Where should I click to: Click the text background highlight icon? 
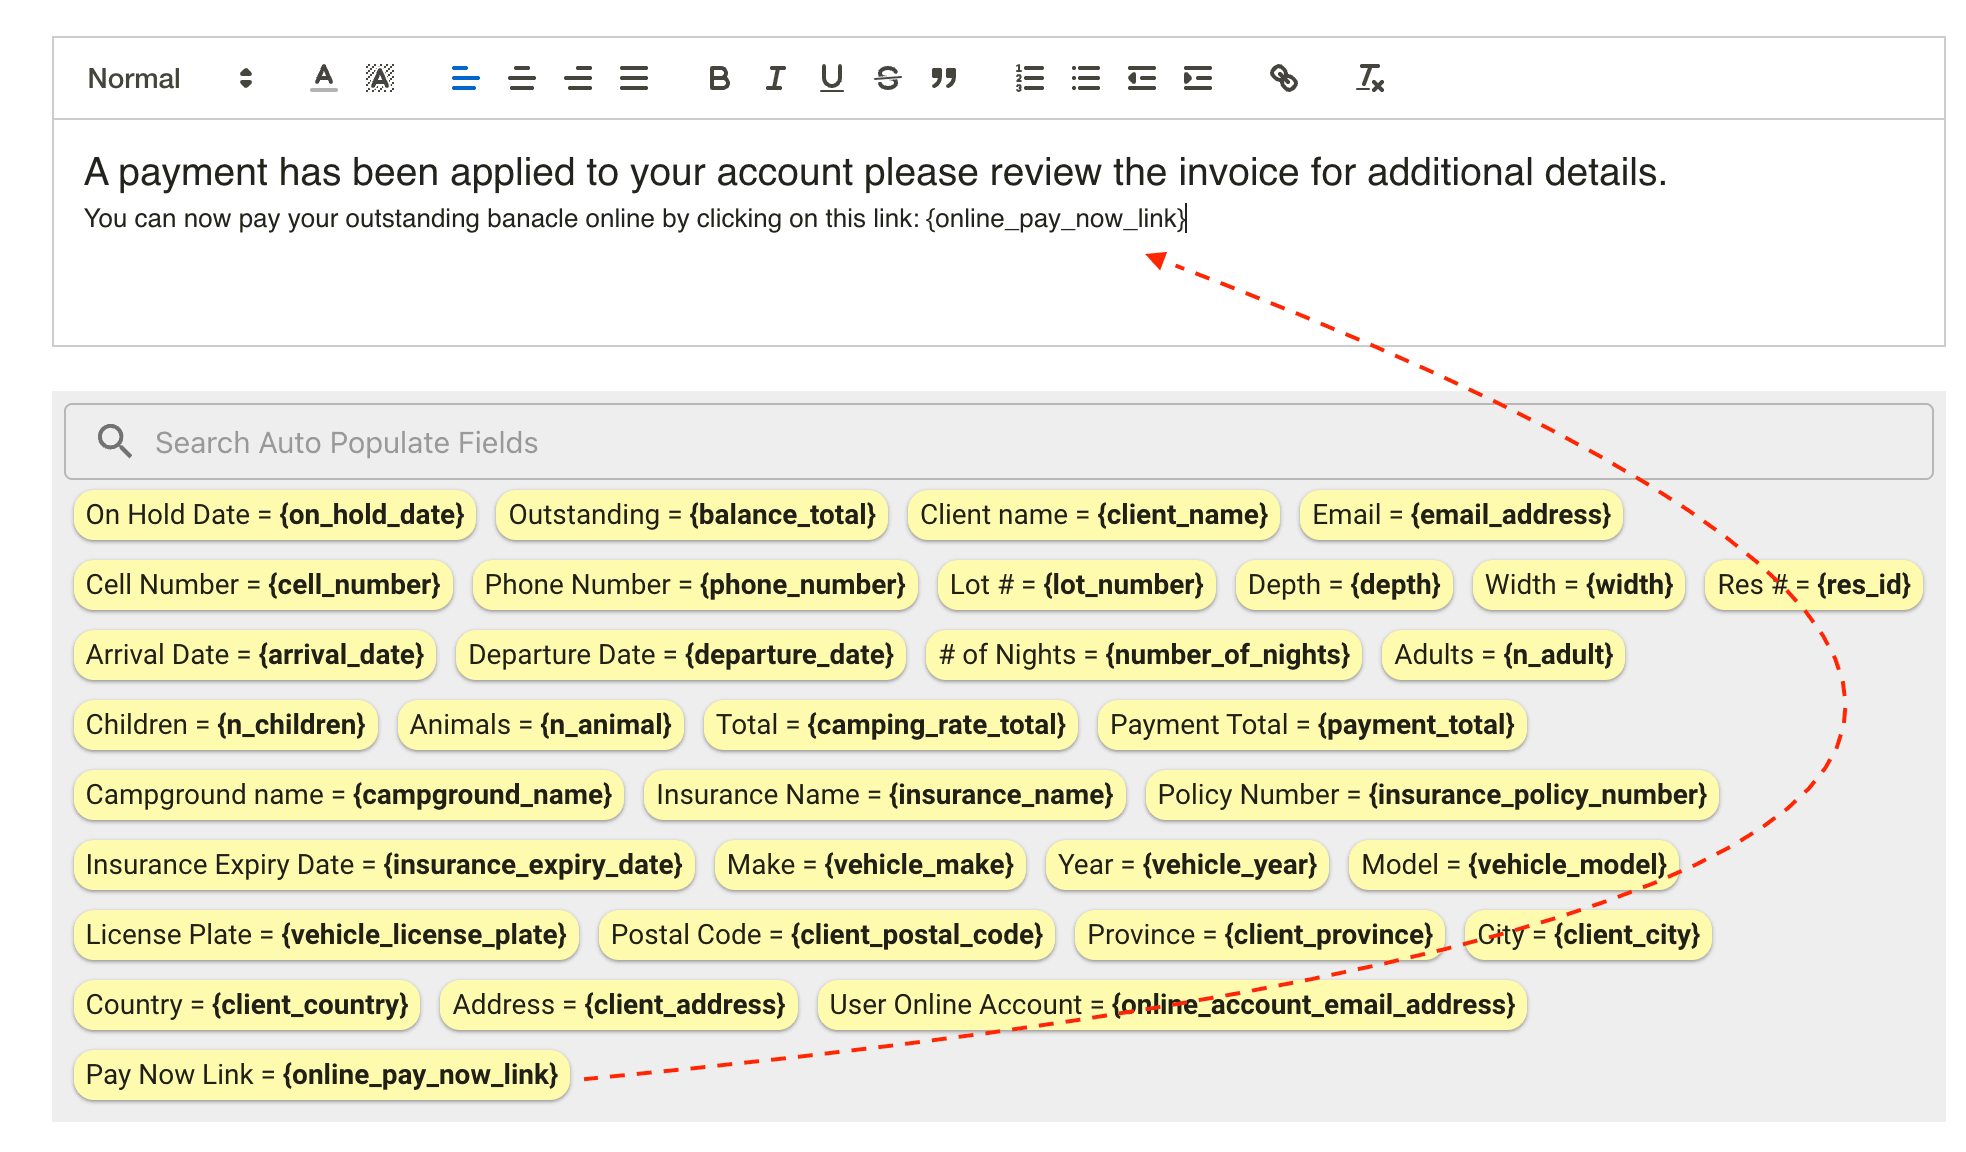pyautogui.click(x=380, y=78)
